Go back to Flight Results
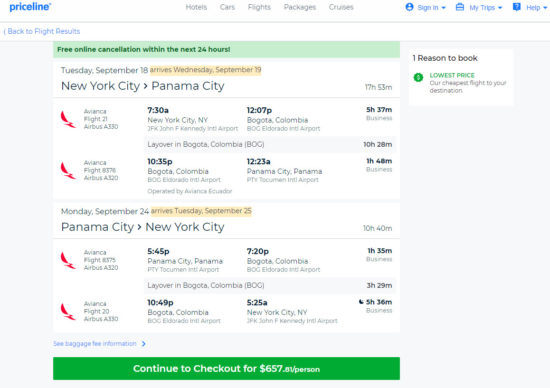 [x=42, y=31]
